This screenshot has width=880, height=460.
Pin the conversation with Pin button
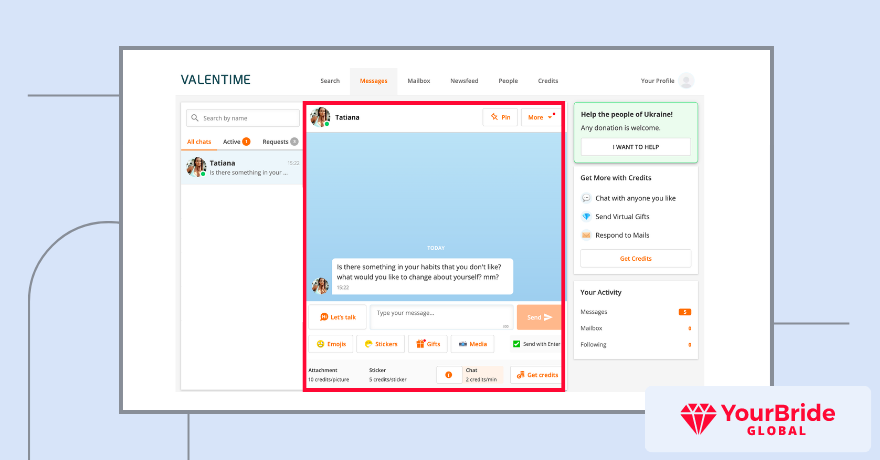pyautogui.click(x=500, y=117)
